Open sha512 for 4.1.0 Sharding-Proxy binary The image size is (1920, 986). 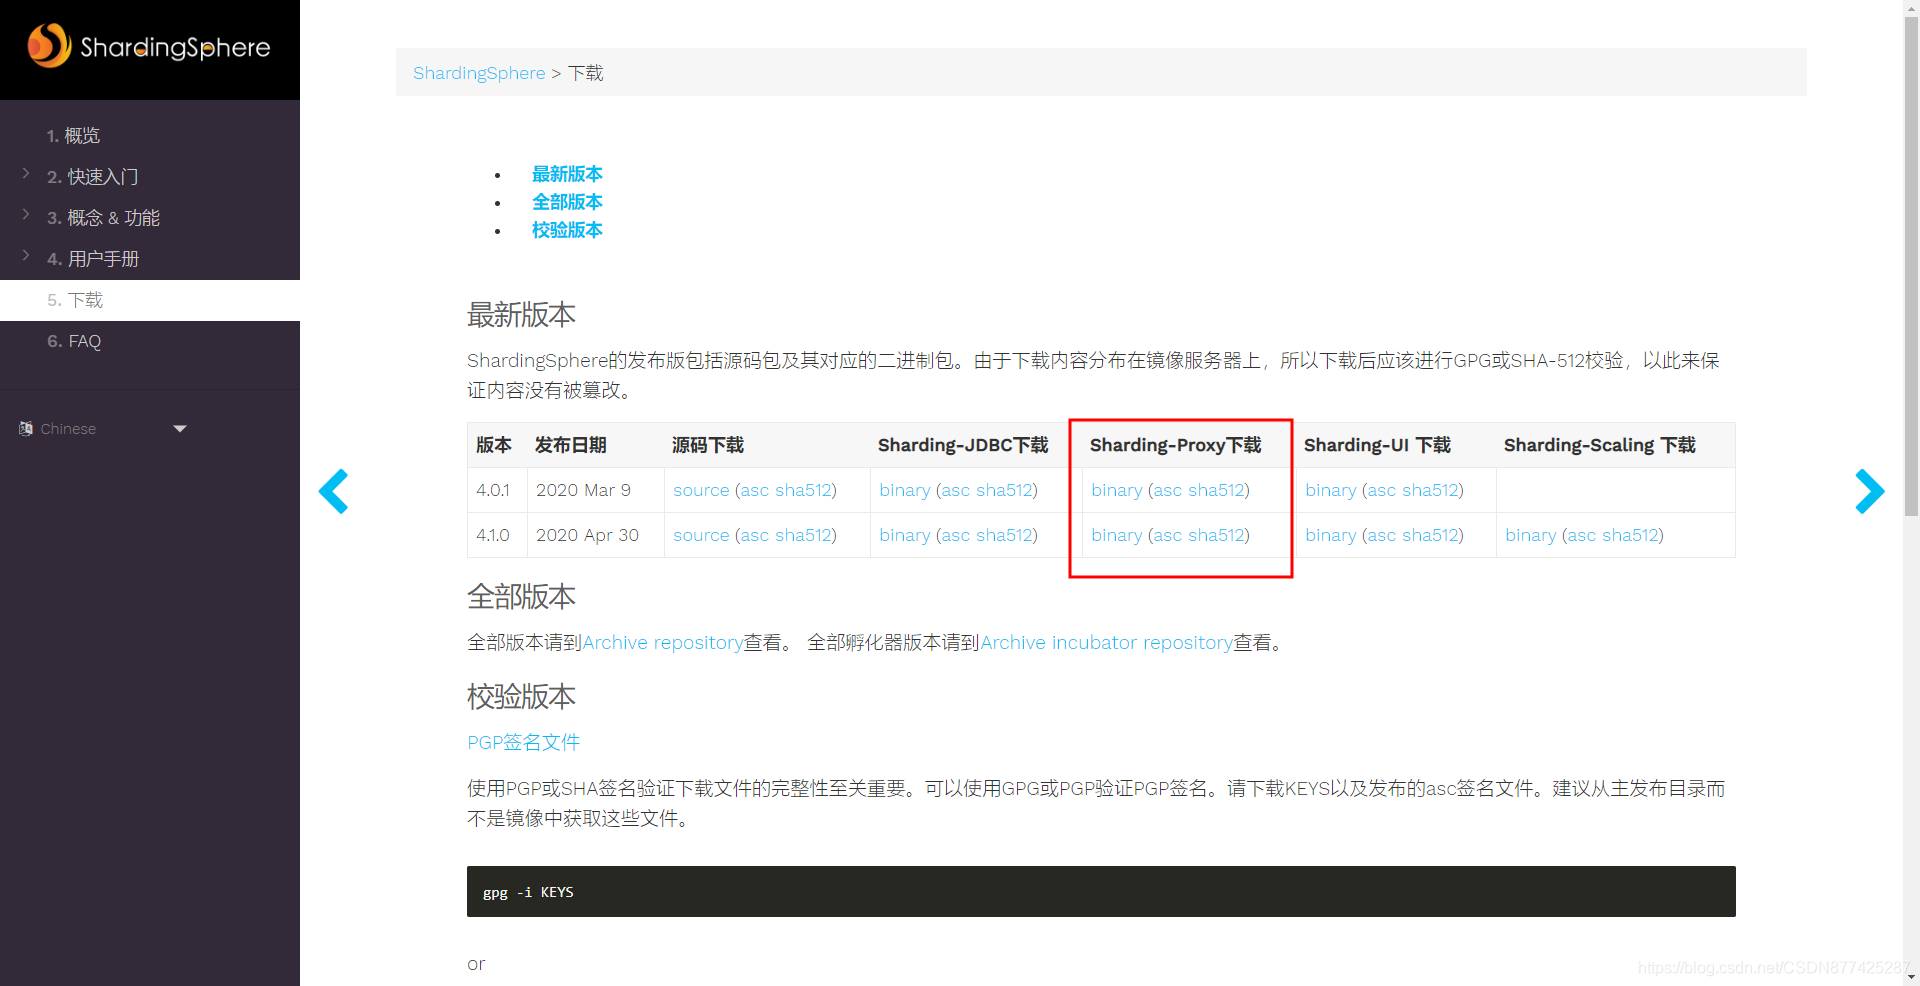(x=1216, y=535)
